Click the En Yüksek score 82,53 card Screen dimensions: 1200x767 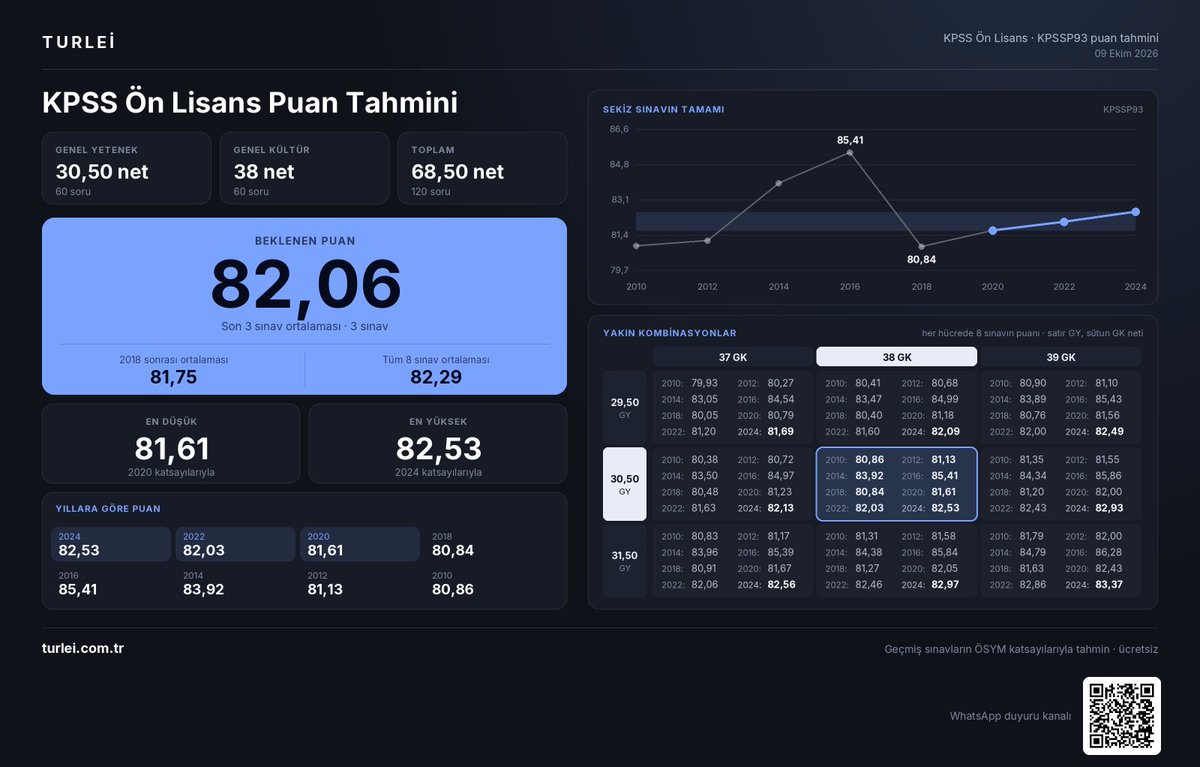pos(438,444)
